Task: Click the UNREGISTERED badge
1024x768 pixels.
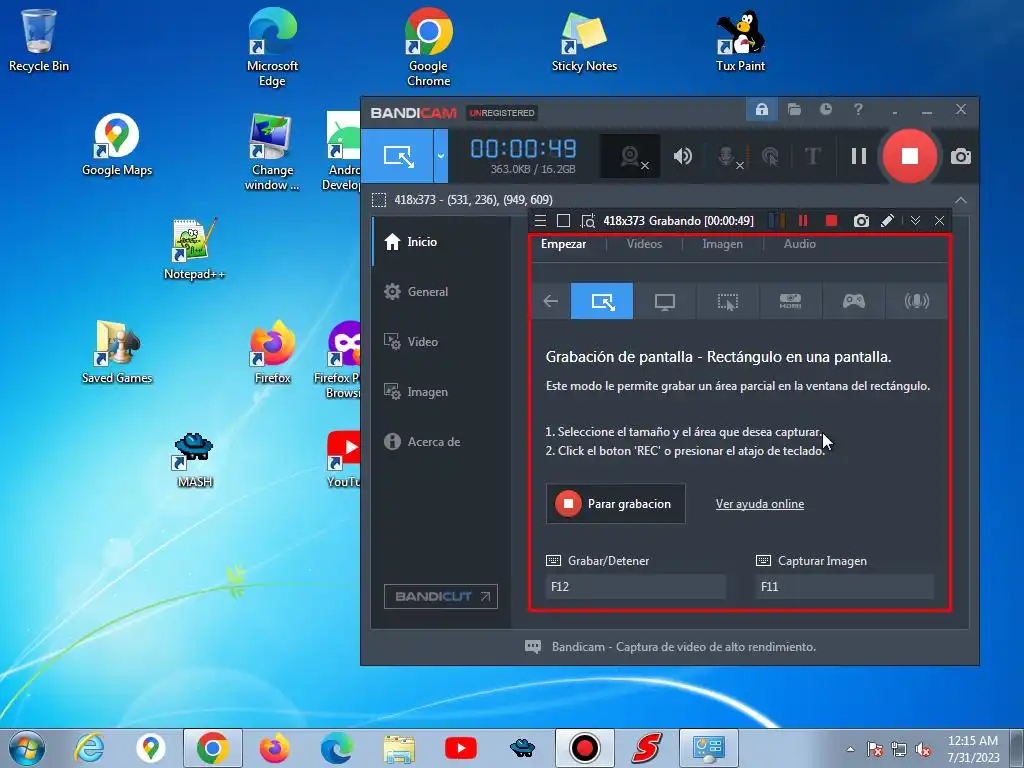Action: 502,113
